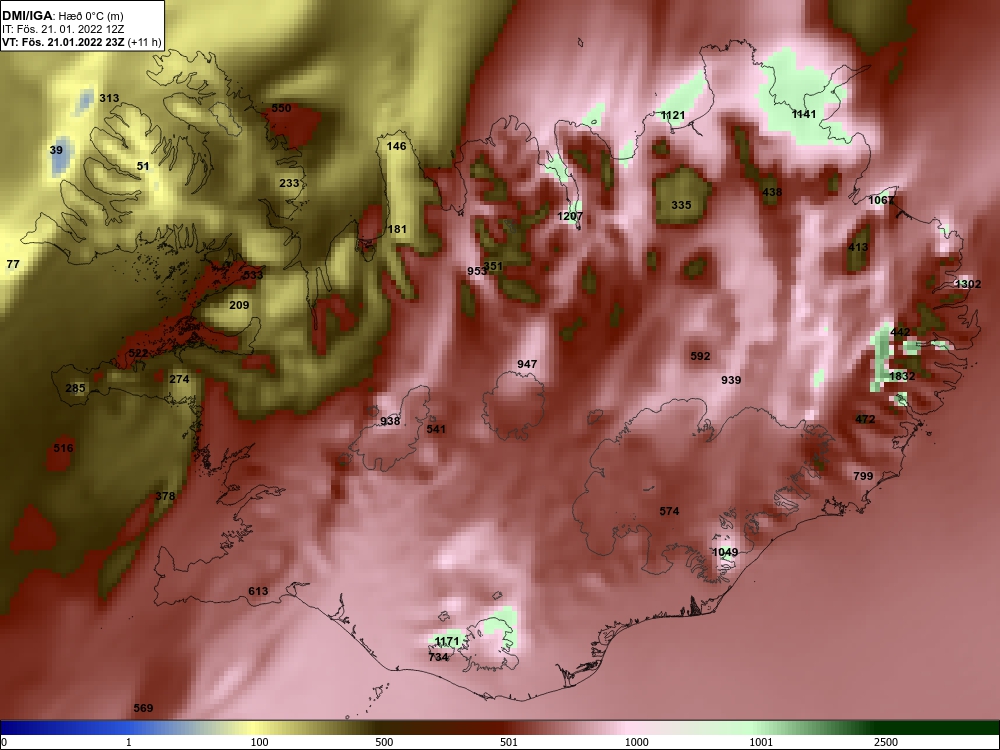Click the map value 1832
Viewport: 1000px width, 750px height.
tap(902, 376)
